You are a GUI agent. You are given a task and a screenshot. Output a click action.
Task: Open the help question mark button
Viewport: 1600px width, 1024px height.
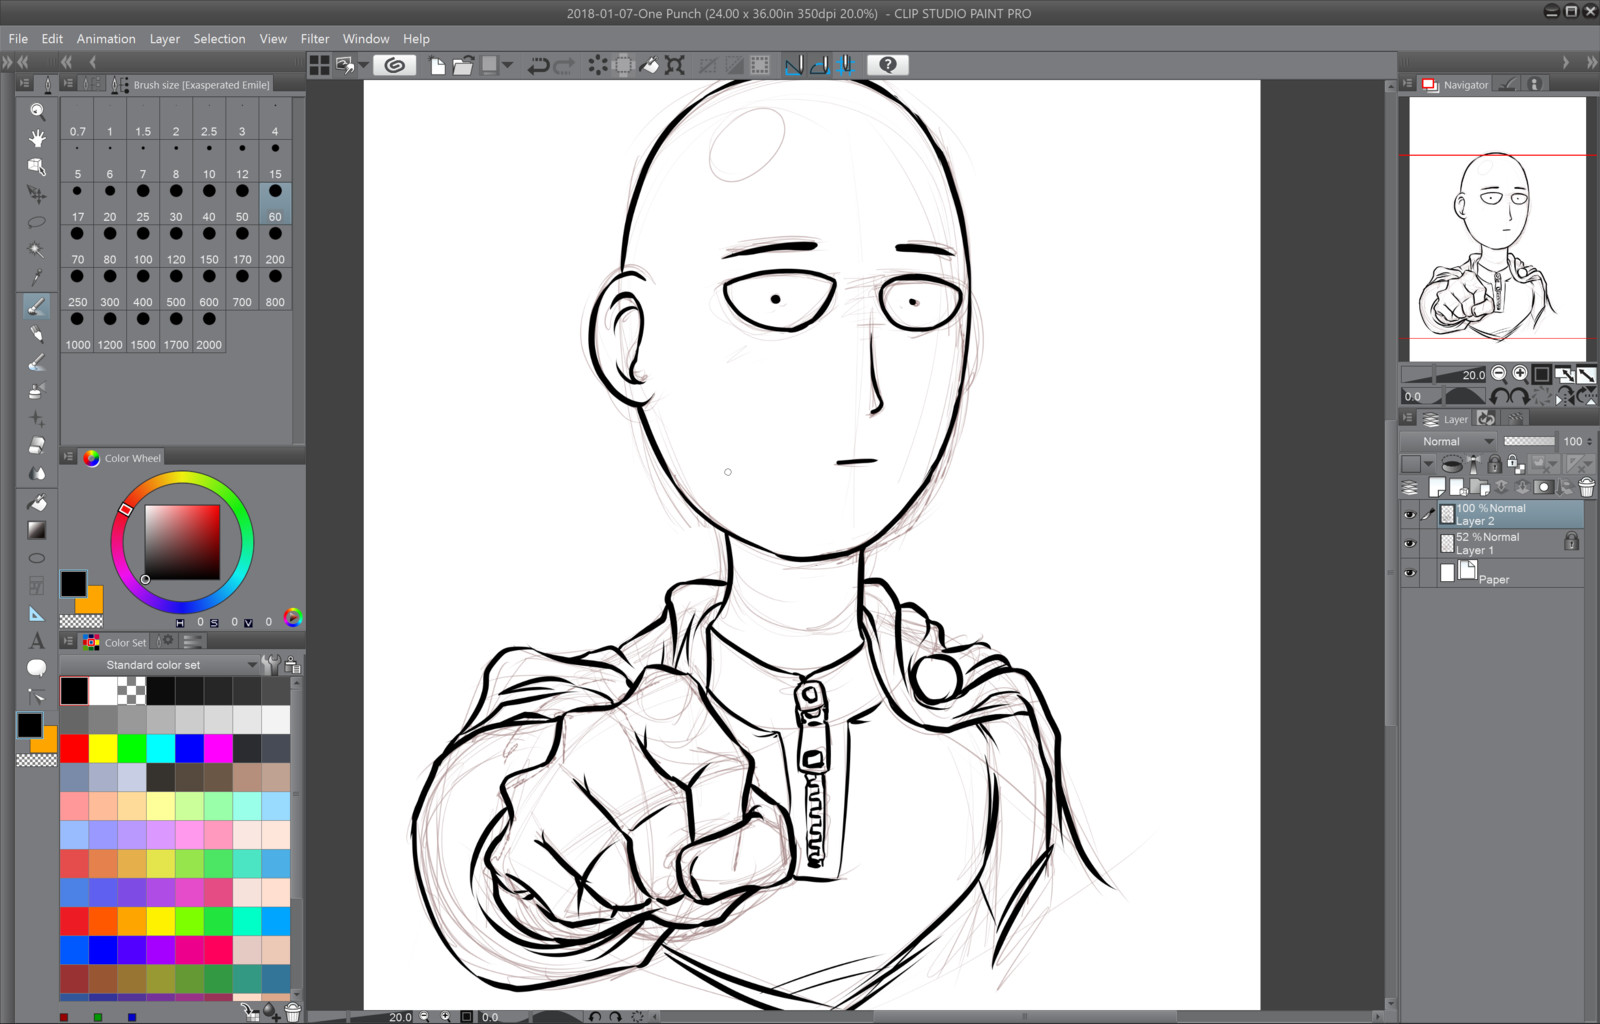coord(887,65)
